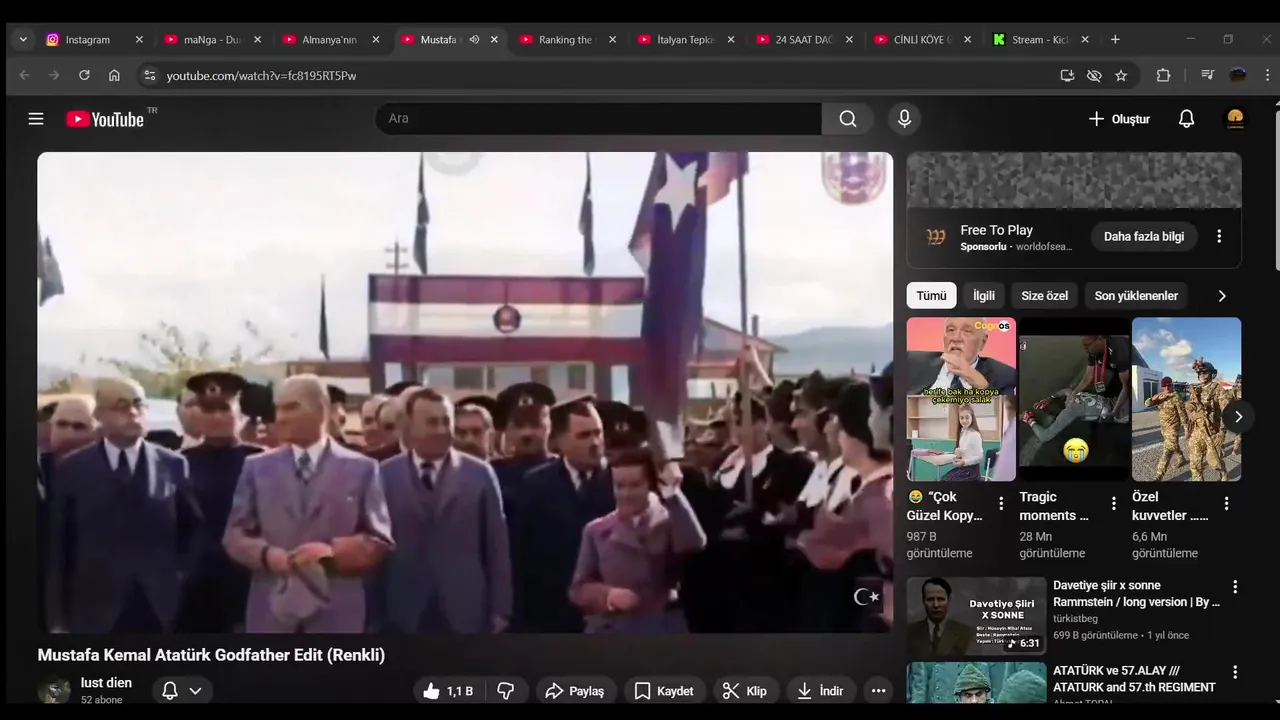Open the browser three-dot menu
Viewport: 1280px width, 720px height.
click(1268, 75)
